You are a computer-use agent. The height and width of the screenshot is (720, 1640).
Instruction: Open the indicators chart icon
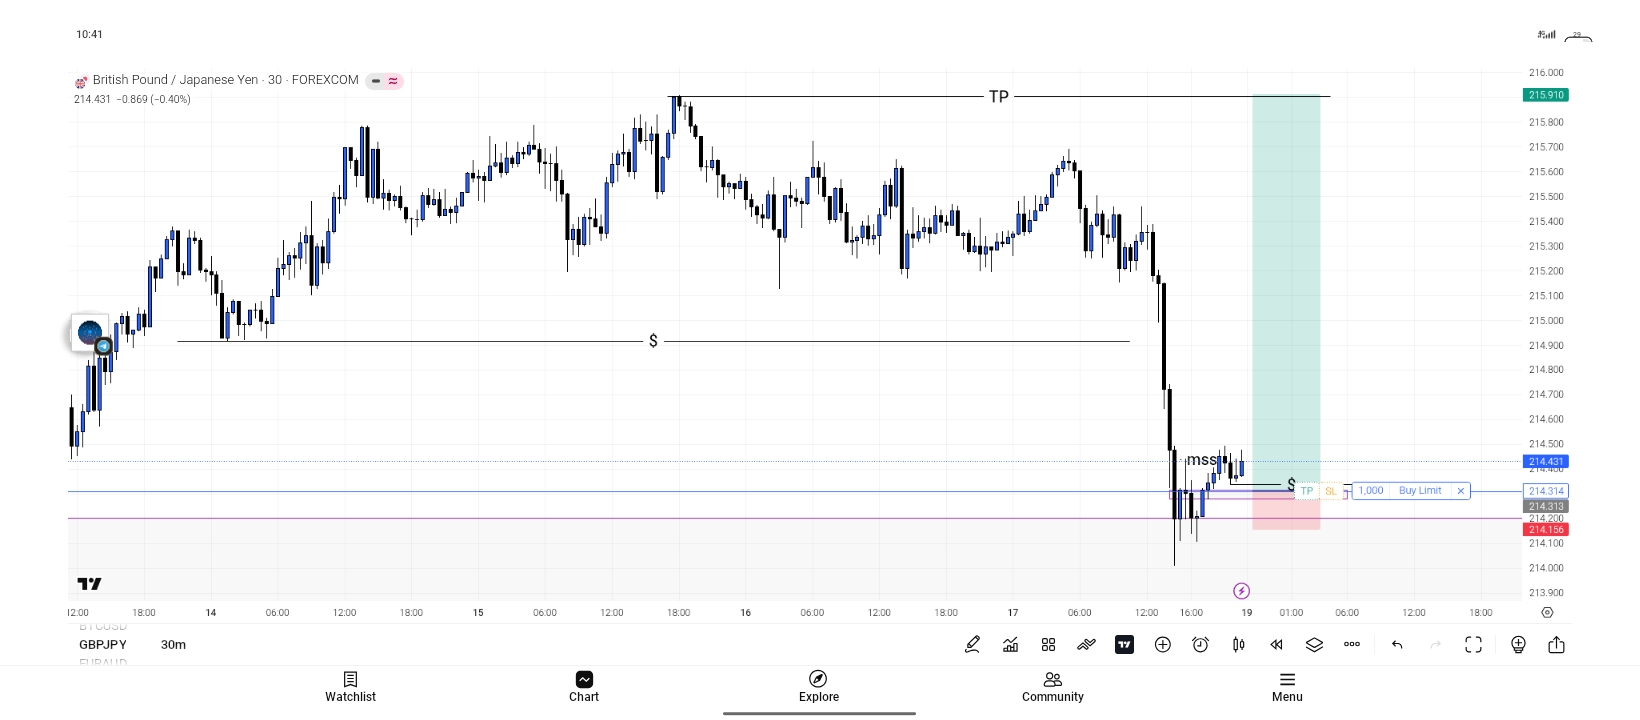pyautogui.click(x=1010, y=645)
